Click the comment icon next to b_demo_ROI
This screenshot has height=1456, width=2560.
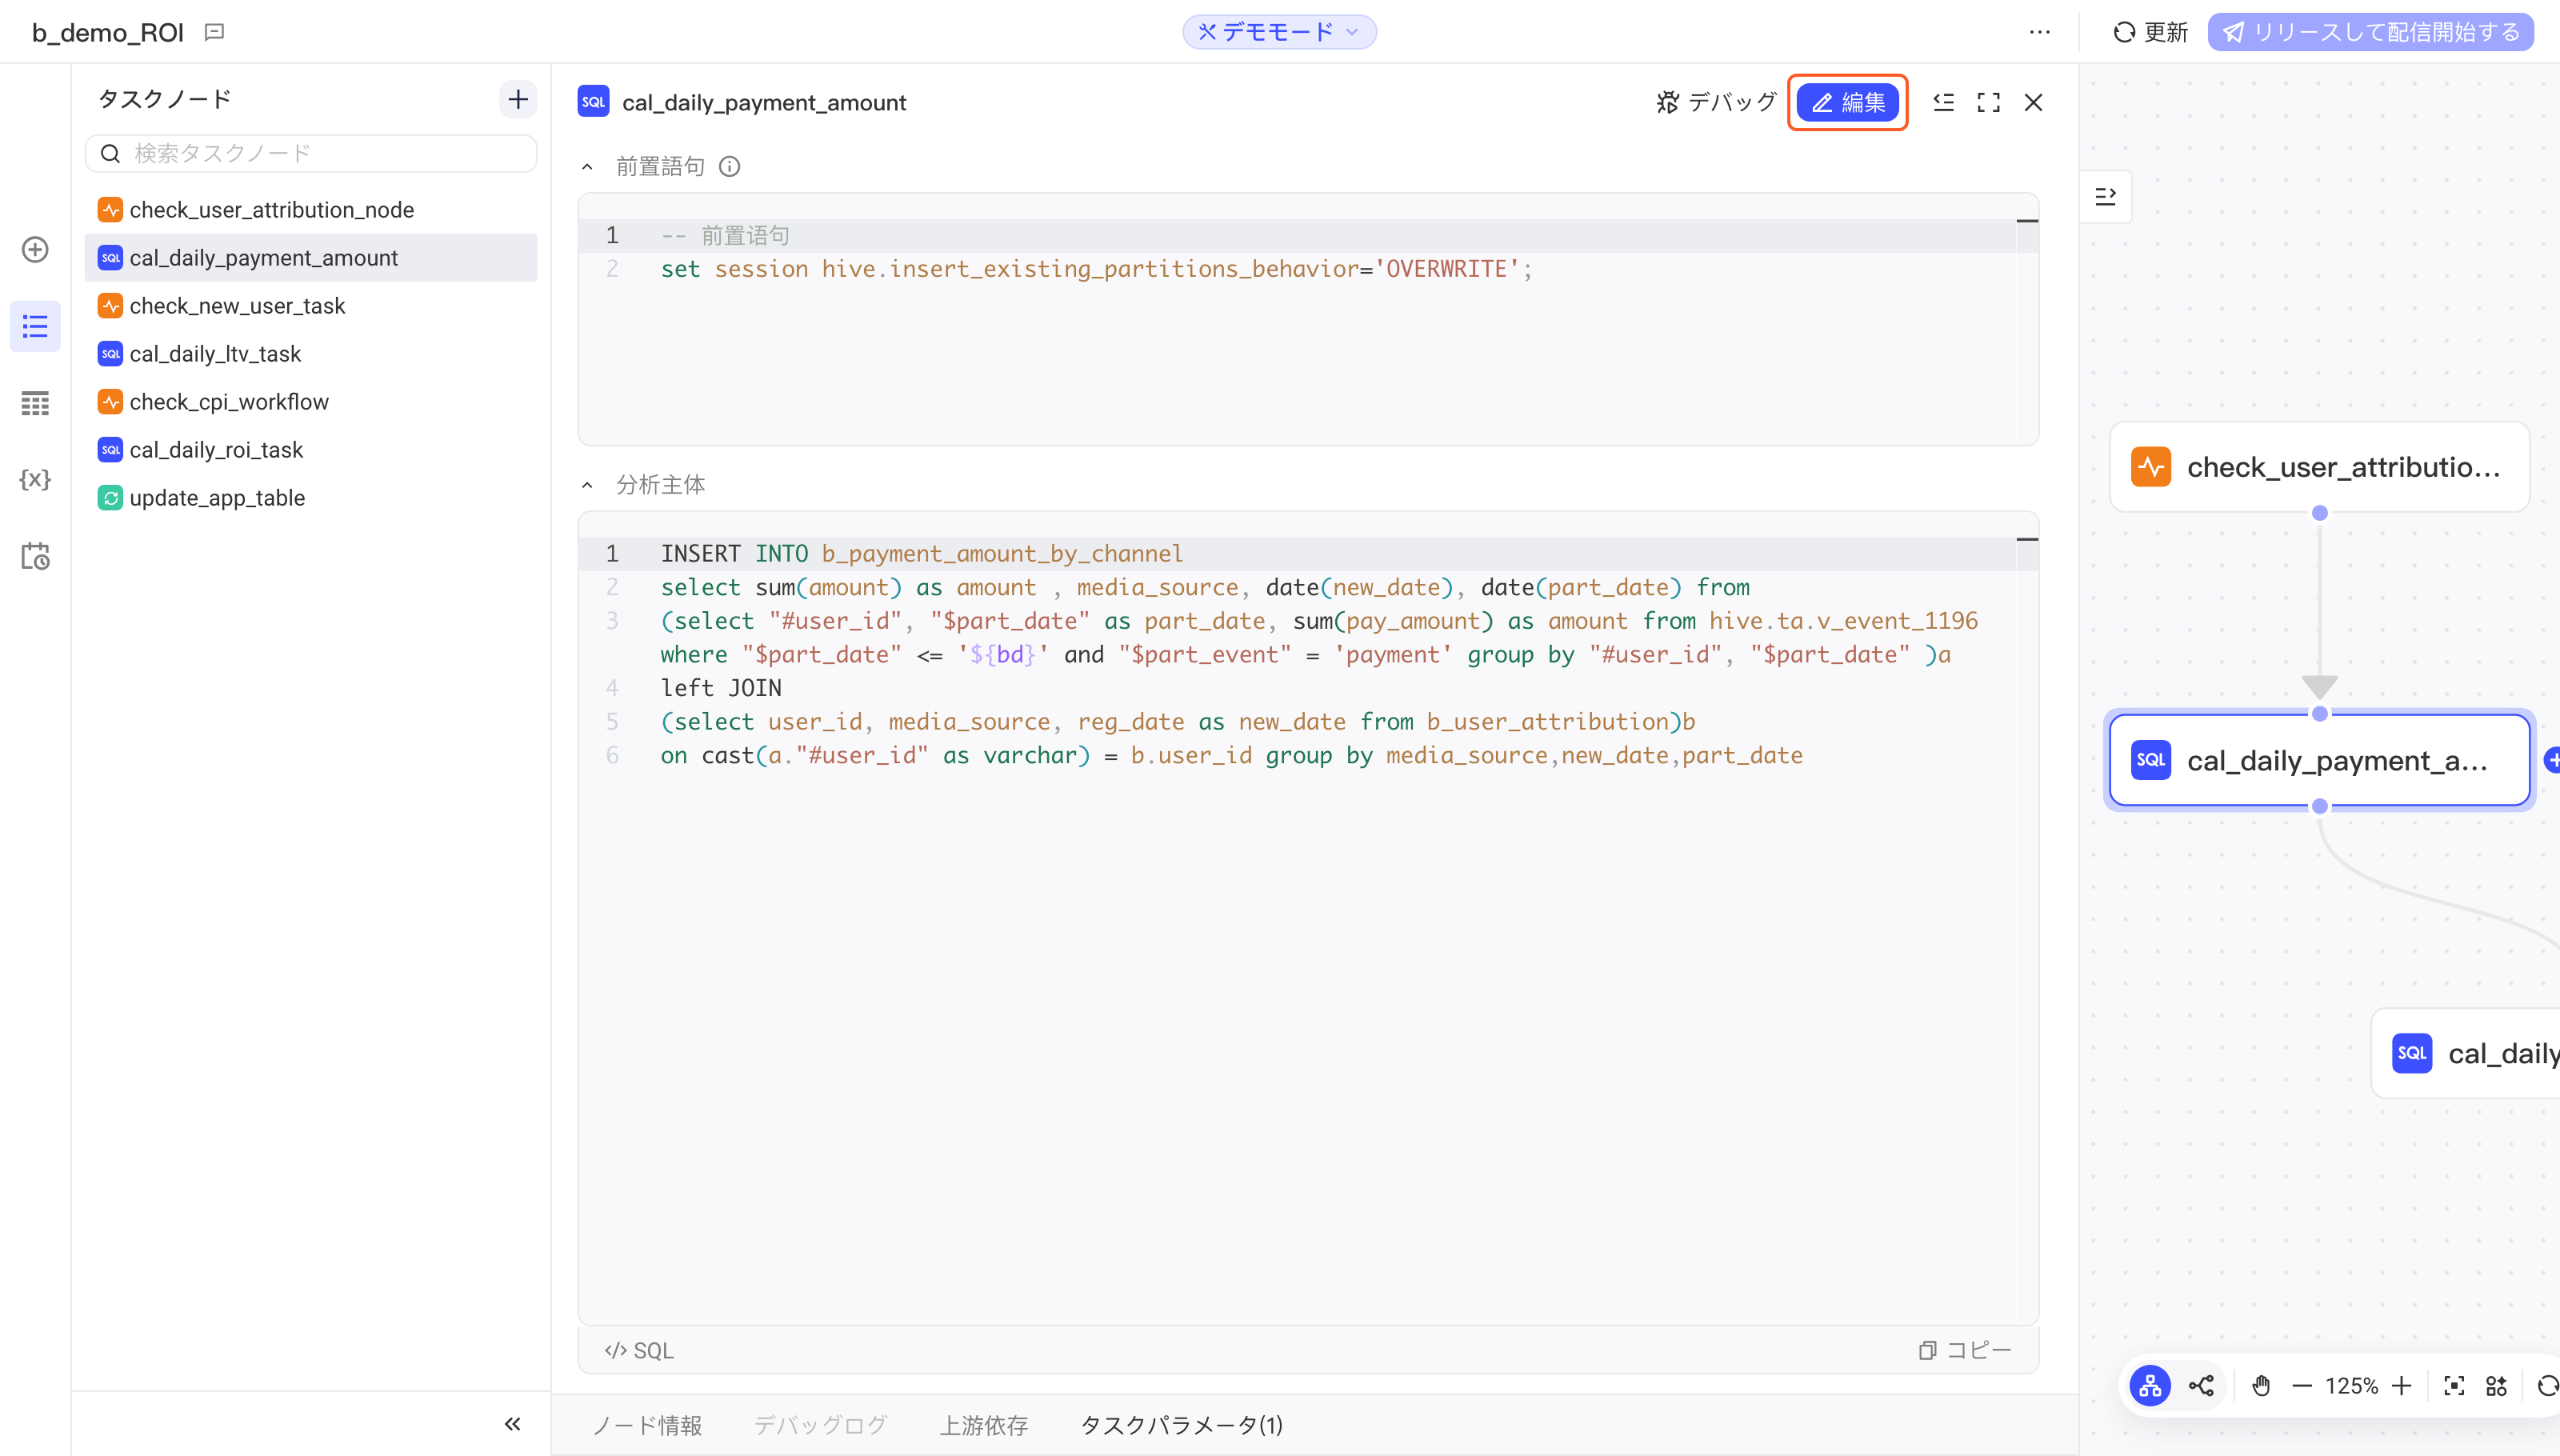pyautogui.click(x=214, y=32)
